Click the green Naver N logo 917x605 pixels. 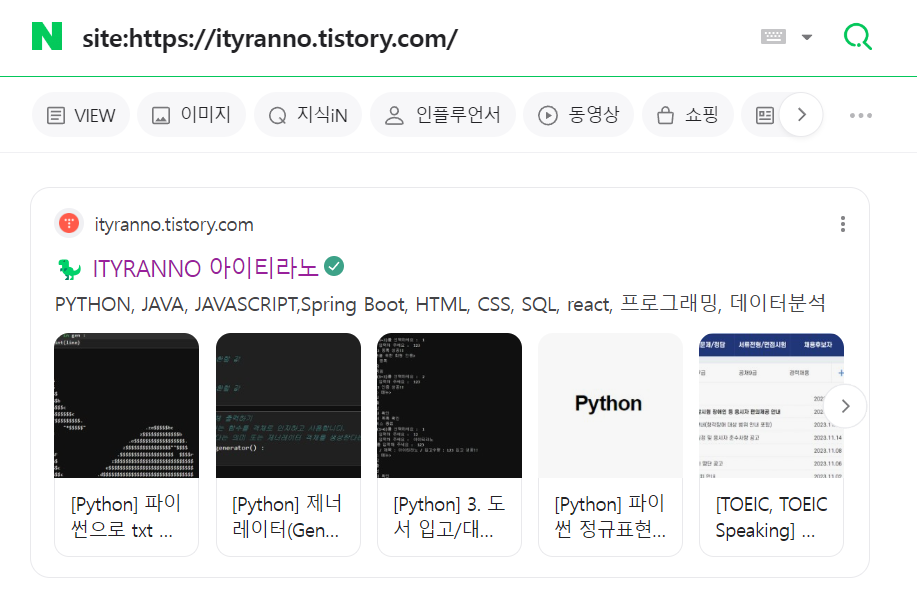click(47, 36)
